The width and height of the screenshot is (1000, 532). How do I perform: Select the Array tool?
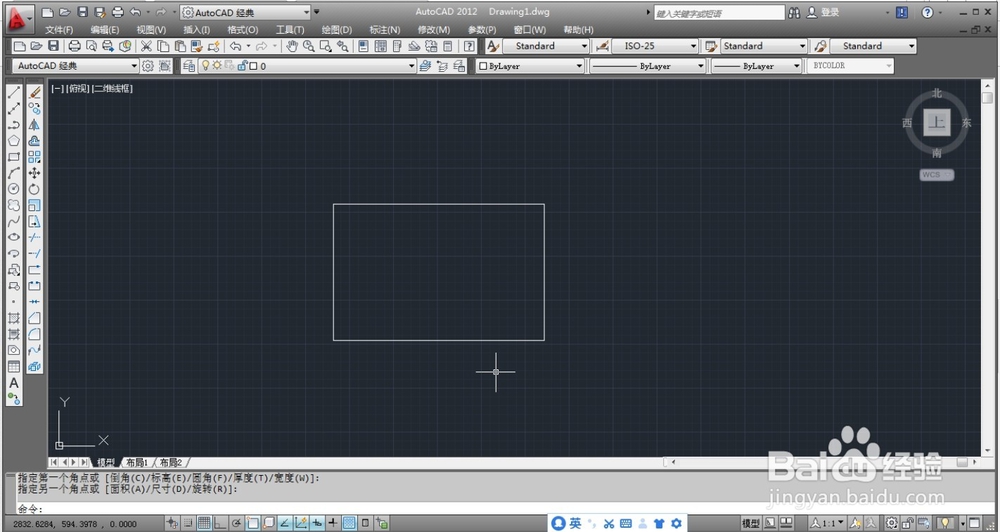pyautogui.click(x=34, y=157)
